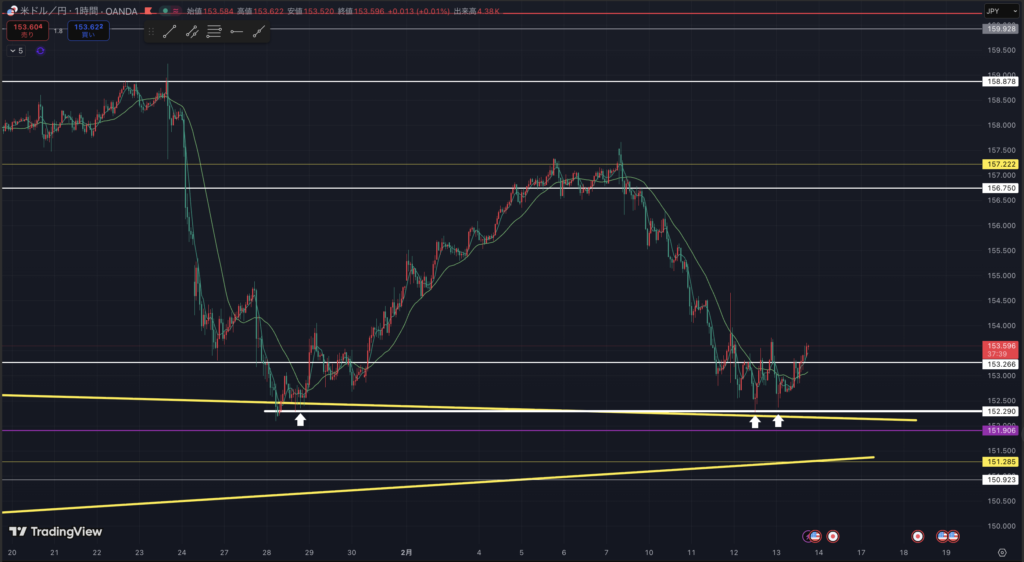Select the horizontal ray tool
1024x562 pixels.
point(237,31)
